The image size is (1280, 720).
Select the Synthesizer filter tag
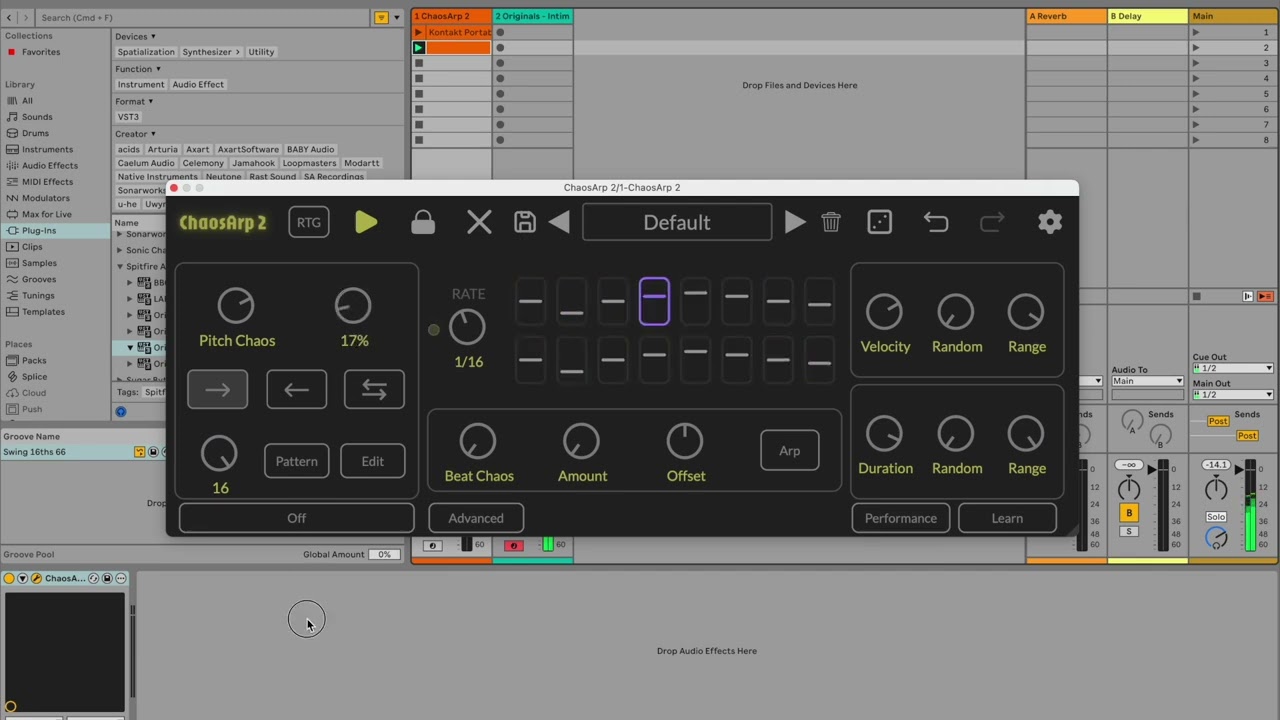pyautogui.click(x=210, y=52)
